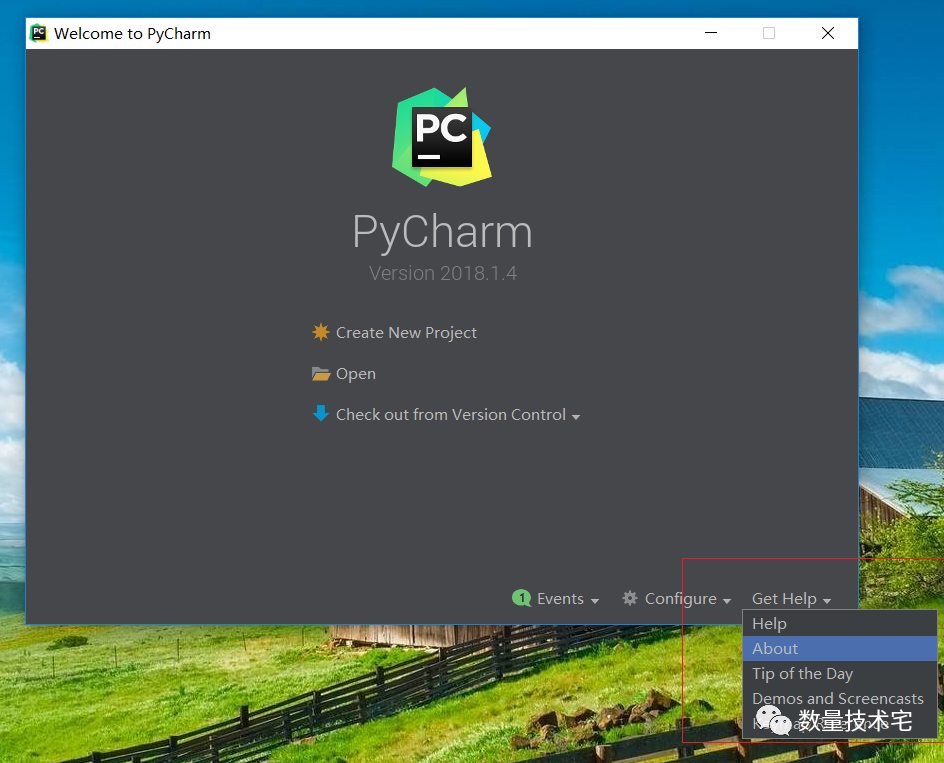Click Check out from Version Control text
The image size is (944, 763).
coord(450,414)
